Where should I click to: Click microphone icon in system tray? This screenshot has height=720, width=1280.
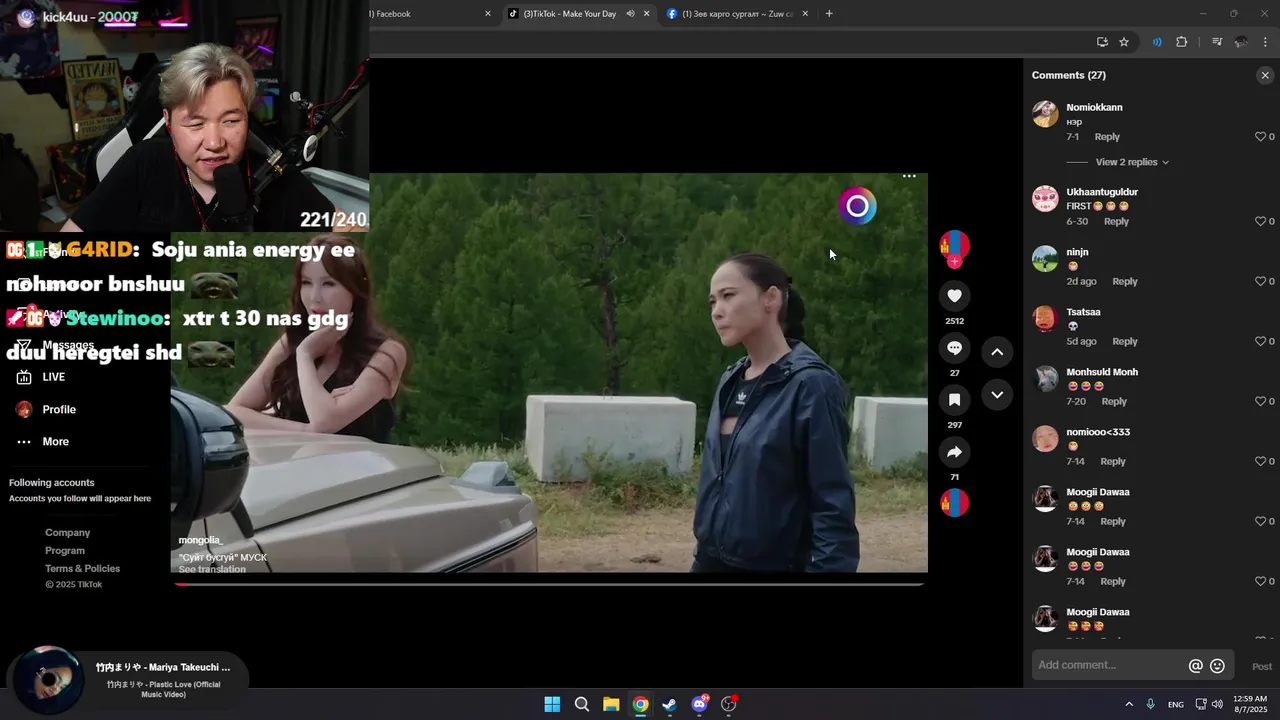click(x=1151, y=704)
